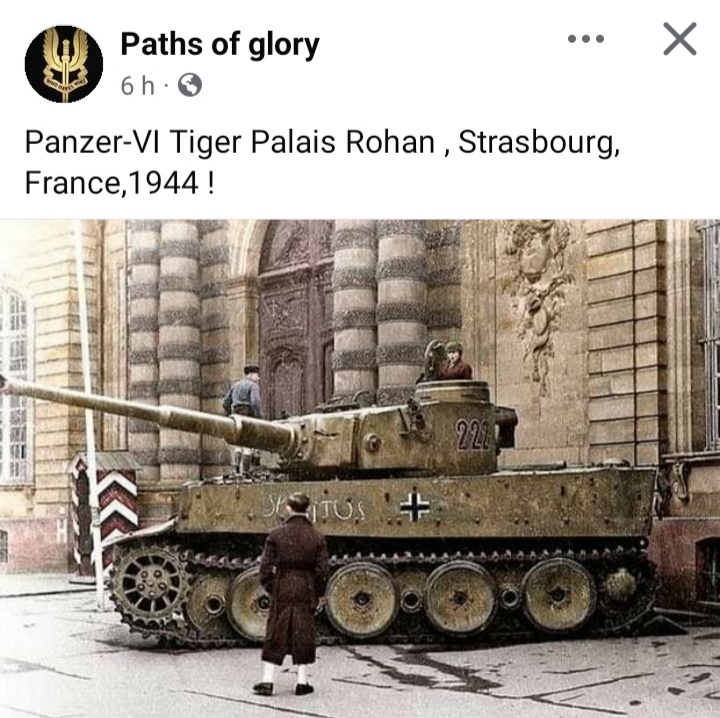The width and height of the screenshot is (720, 718).
Task: Click the black cross emblem on the tank hull
Action: coord(415,506)
